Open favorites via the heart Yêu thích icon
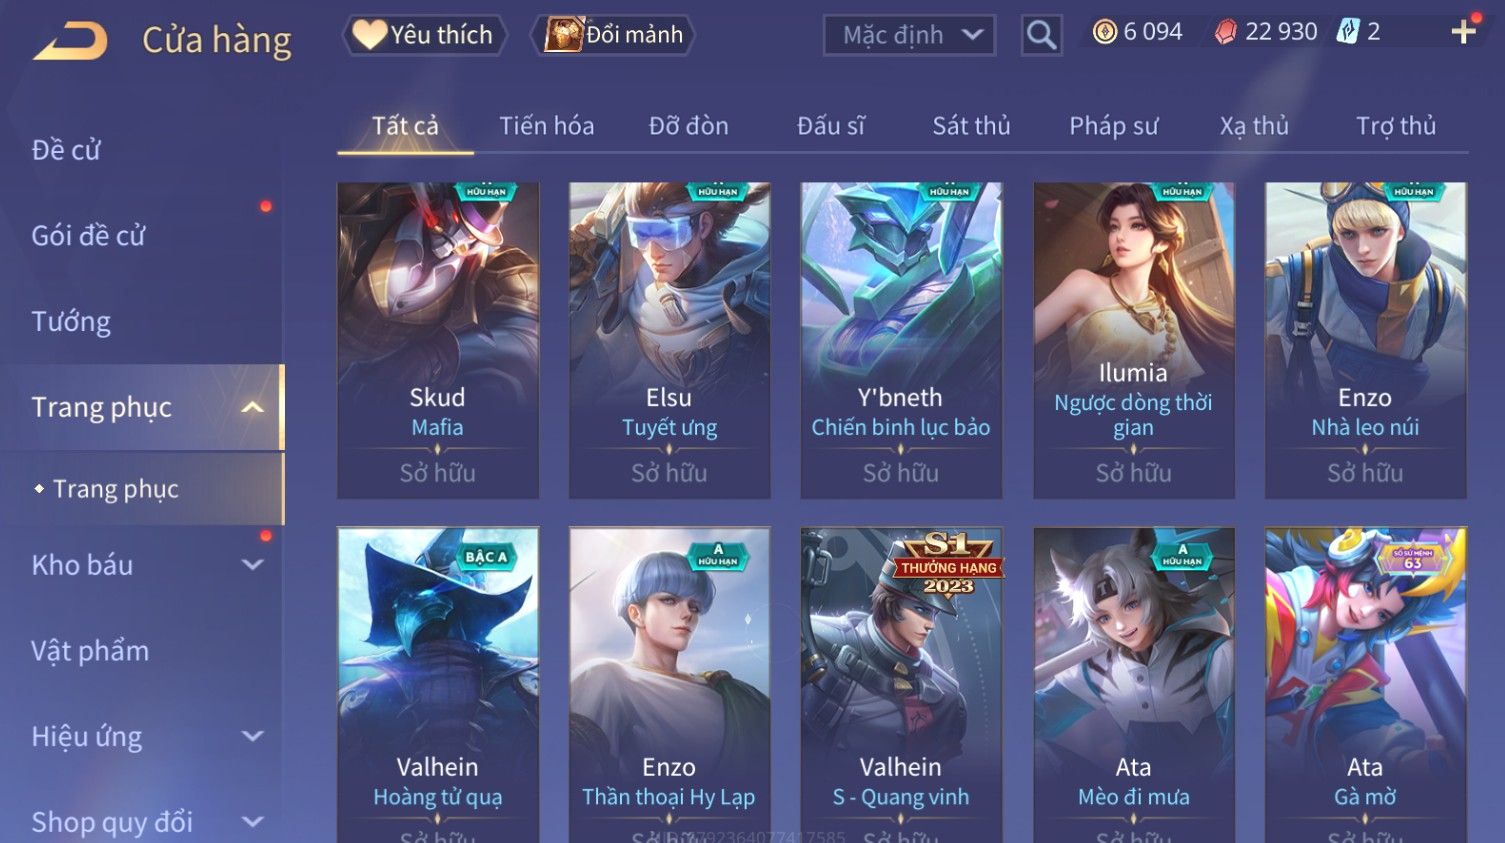This screenshot has height=843, width=1505. 369,35
